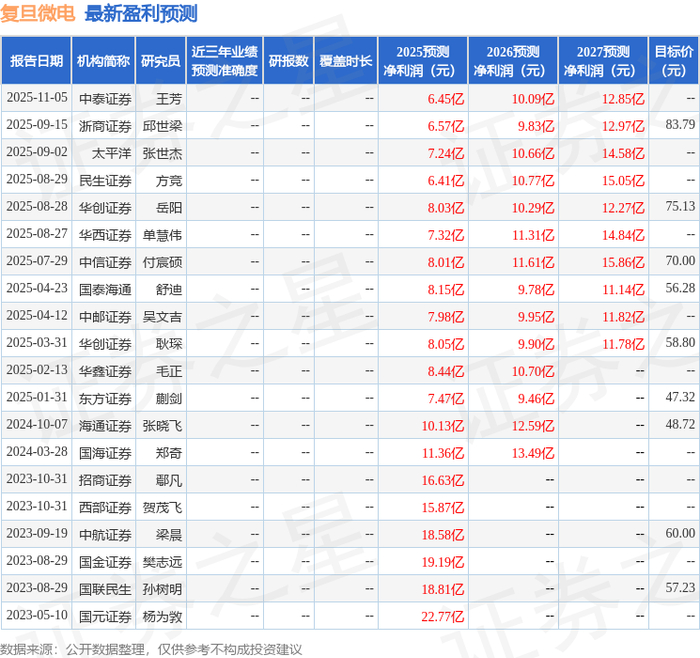Click the 复旦微电 stock name title

pos(38,13)
